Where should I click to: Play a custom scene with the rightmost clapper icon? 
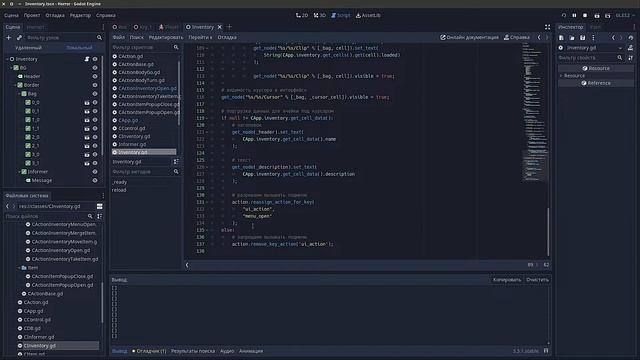607,16
